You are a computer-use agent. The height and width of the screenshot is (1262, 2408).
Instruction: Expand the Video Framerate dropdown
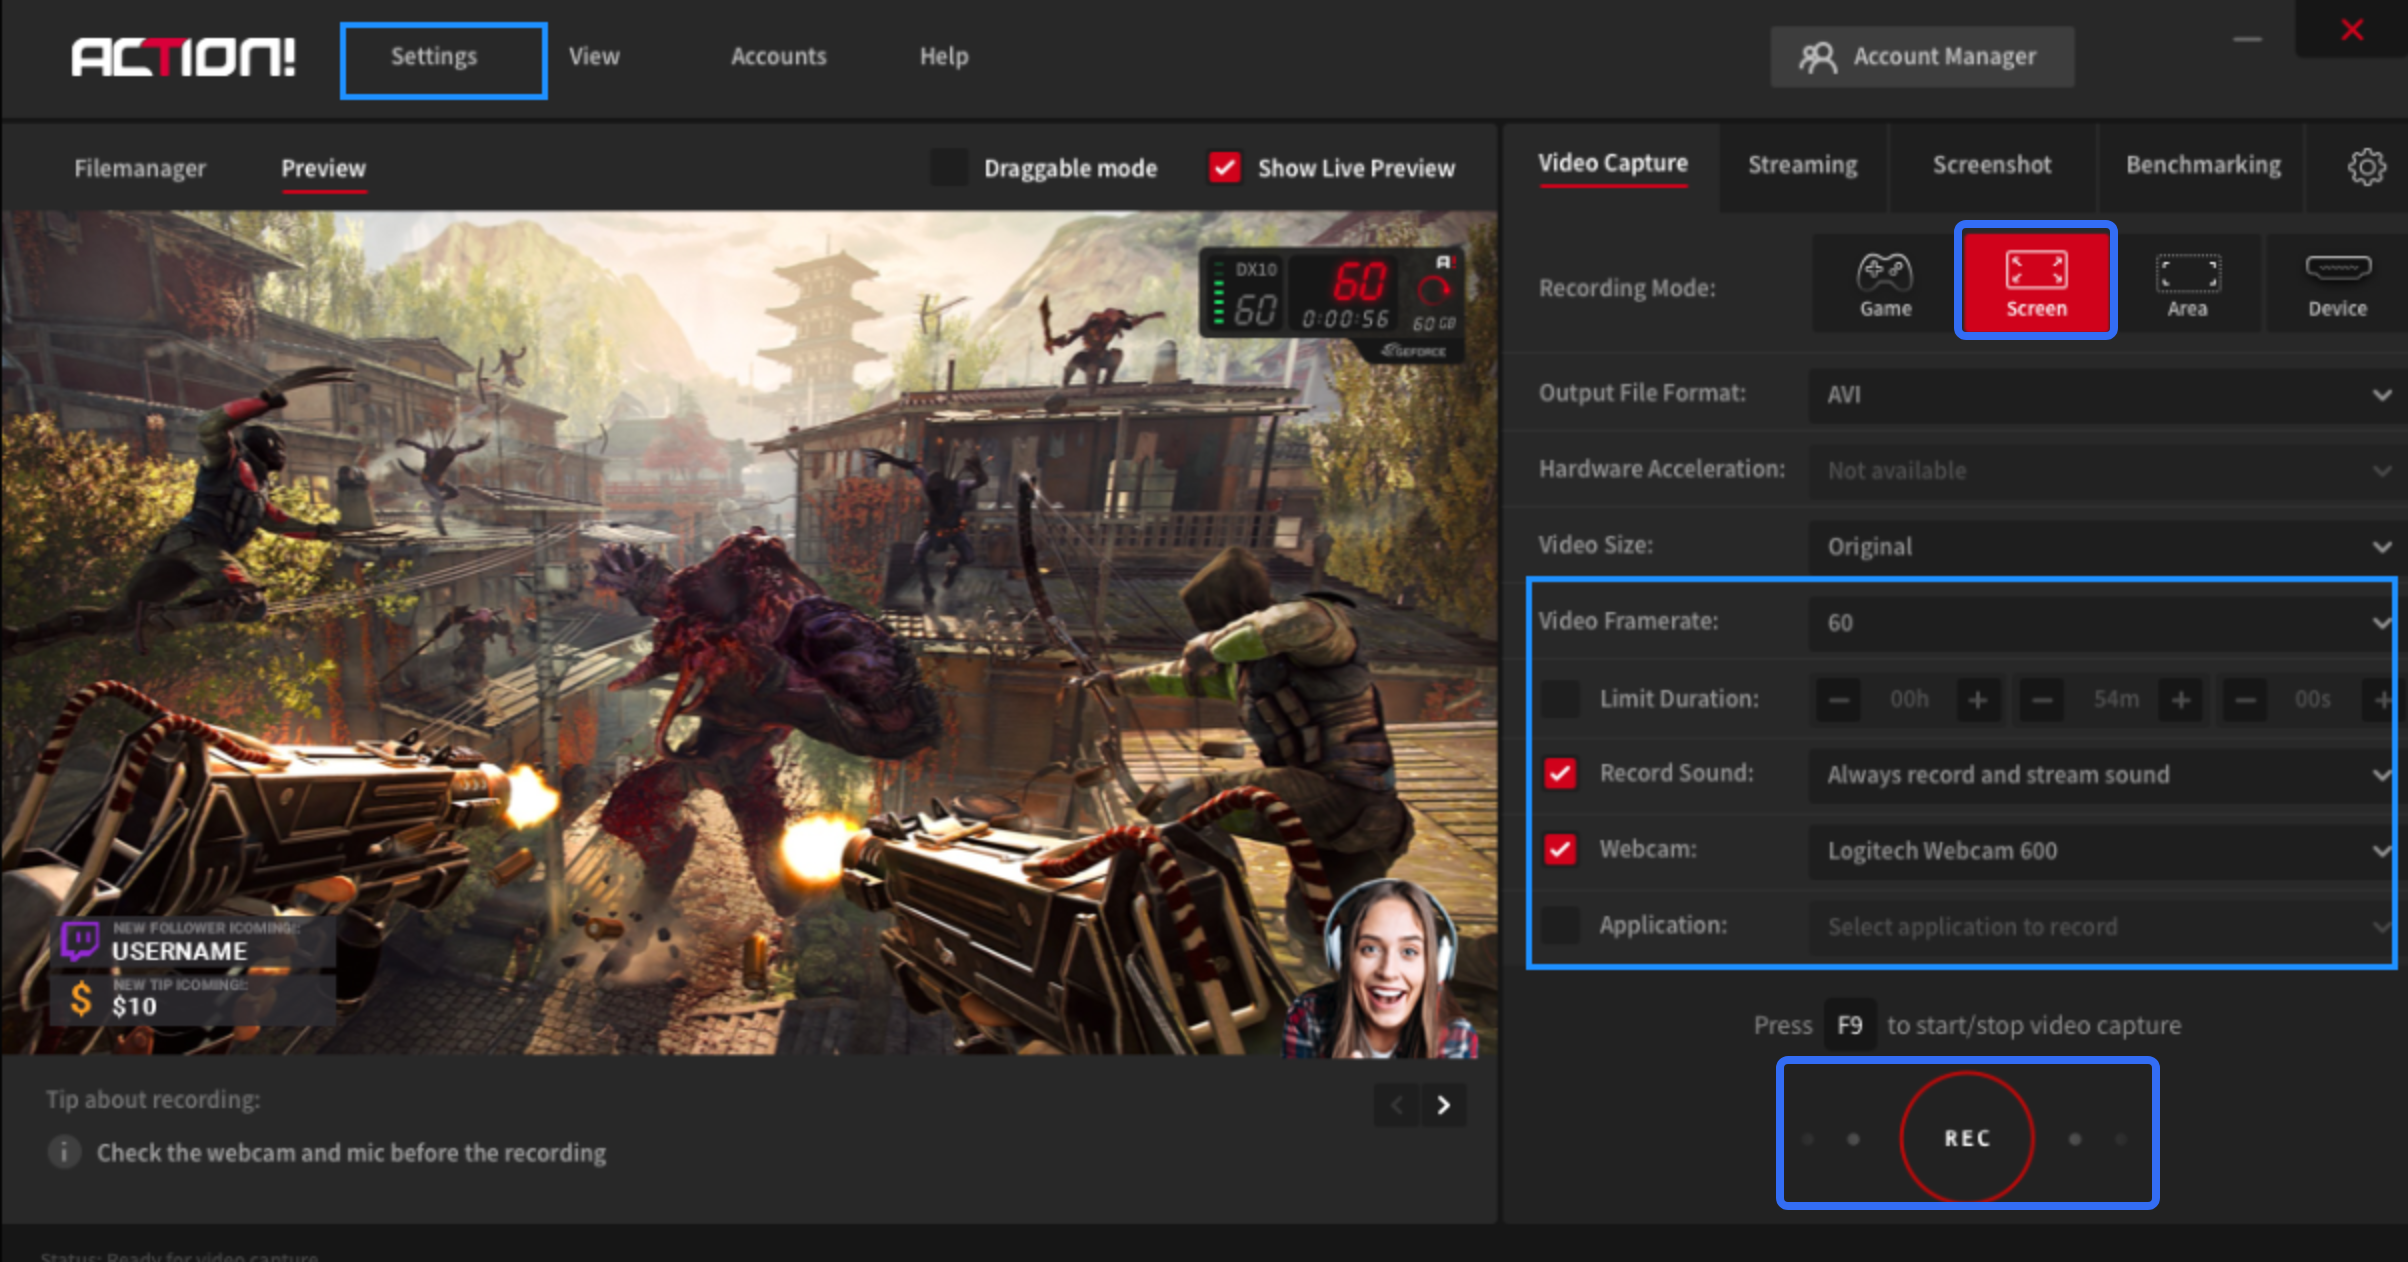(2100, 622)
